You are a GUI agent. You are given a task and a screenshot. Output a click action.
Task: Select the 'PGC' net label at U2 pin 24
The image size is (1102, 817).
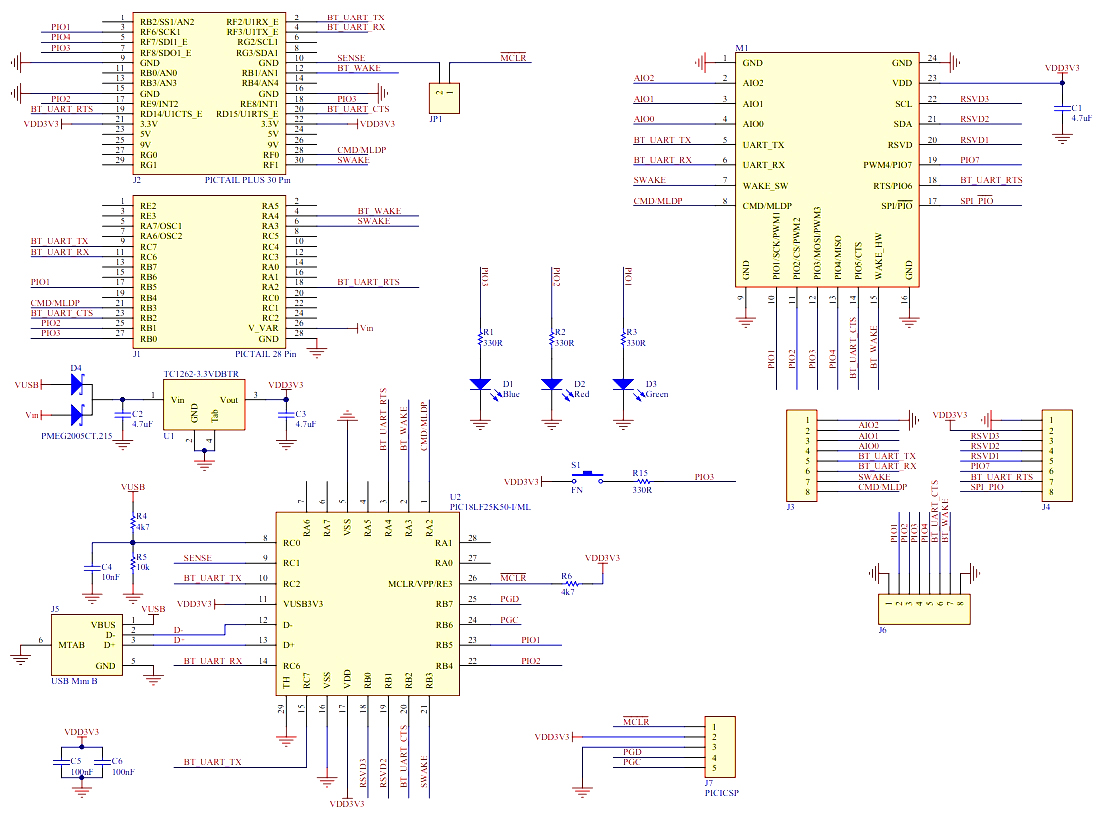click(510, 619)
